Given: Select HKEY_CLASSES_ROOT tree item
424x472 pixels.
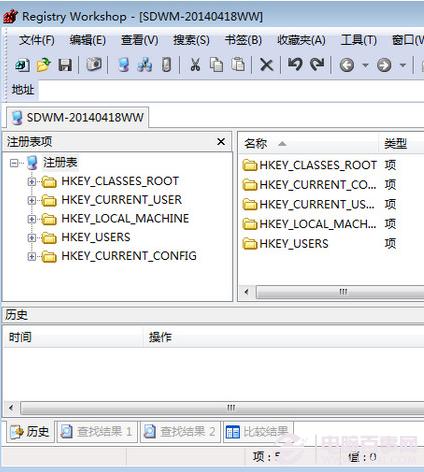Looking at the screenshot, I should coord(120,181).
